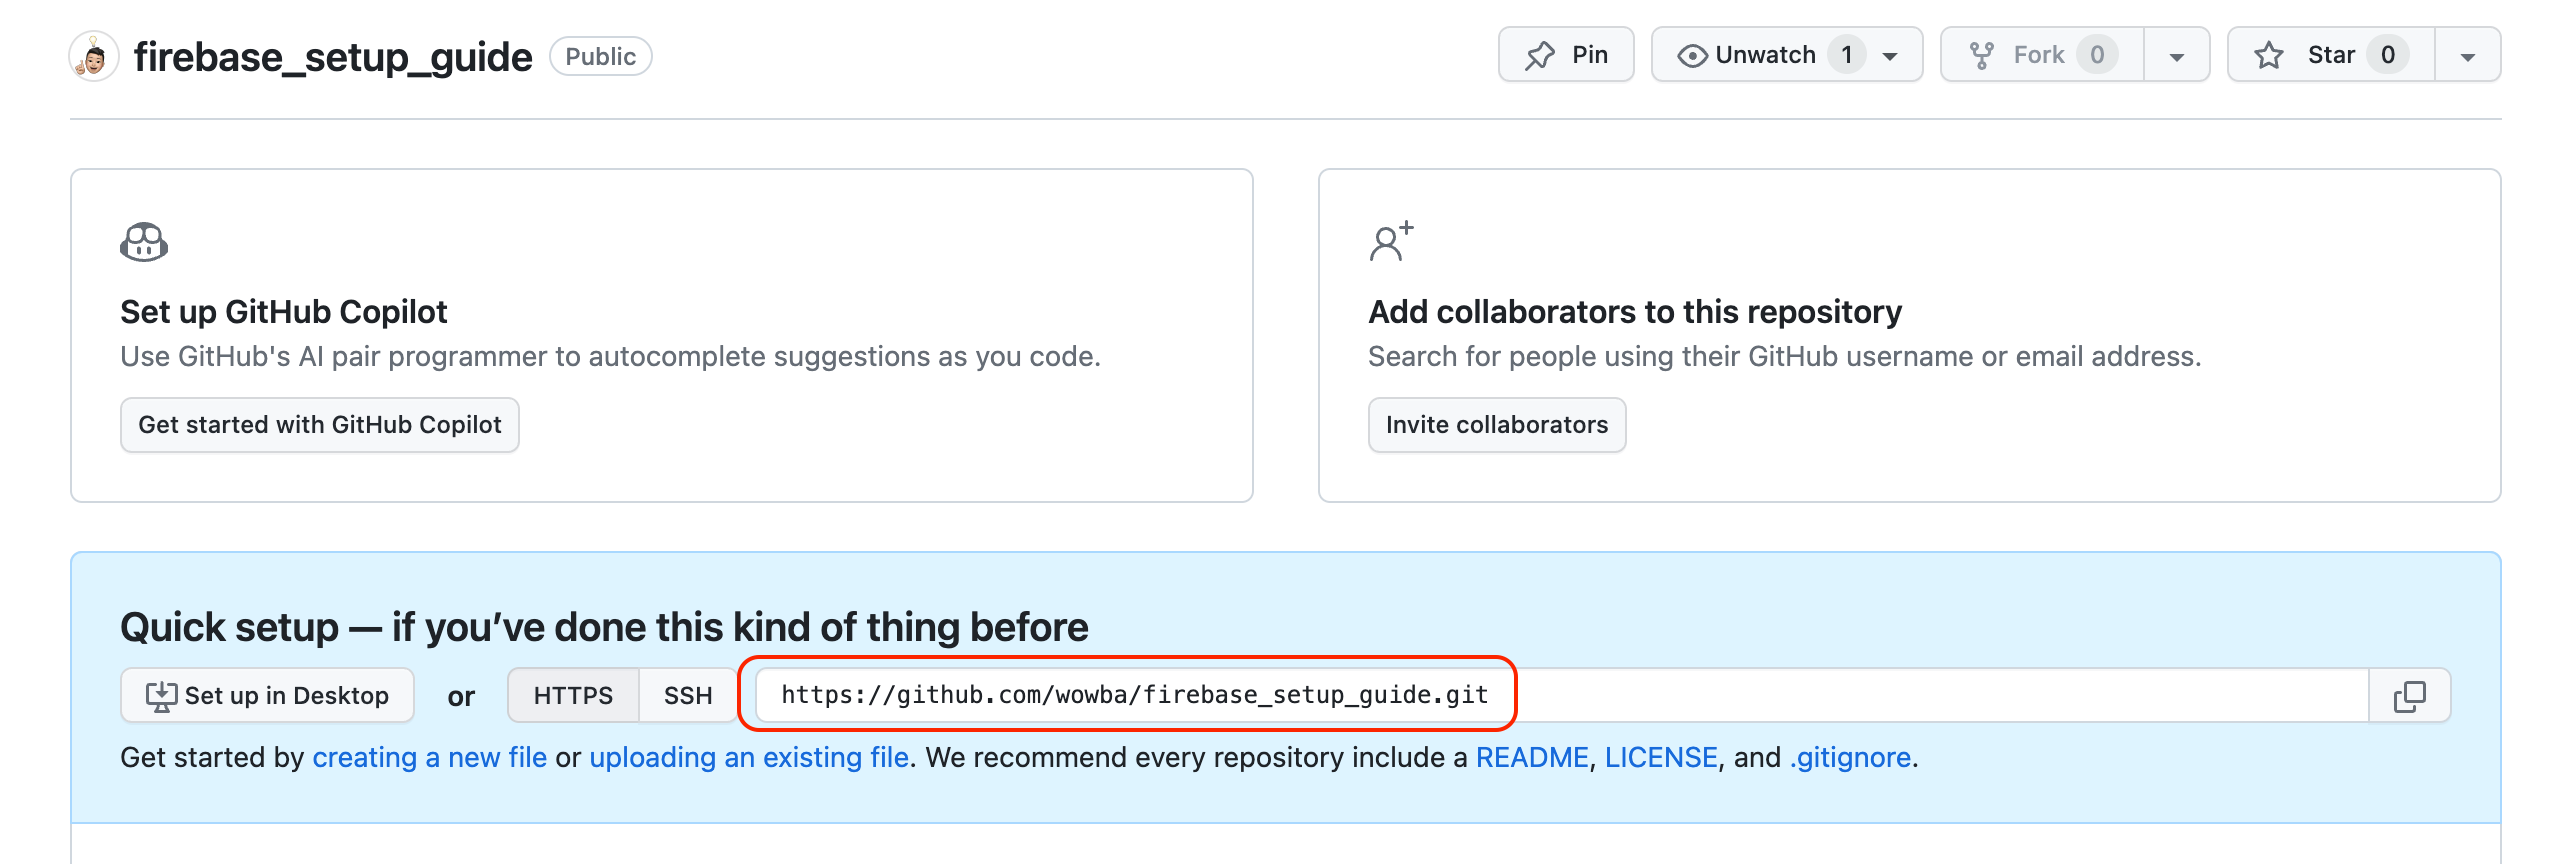Click the copy URL clipboard icon
This screenshot has height=864, width=2562.
2409,696
